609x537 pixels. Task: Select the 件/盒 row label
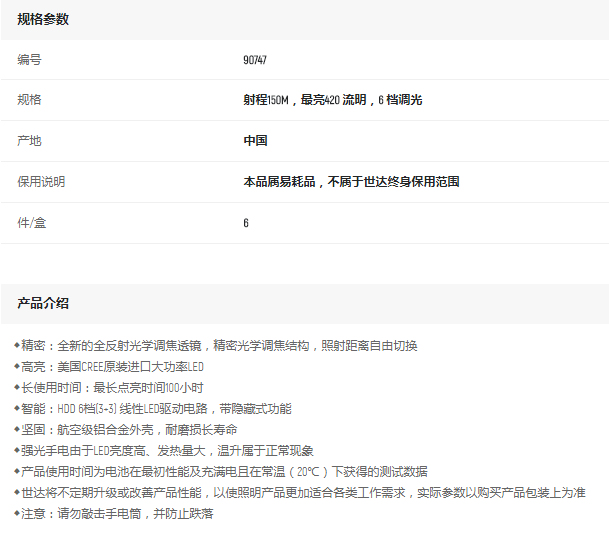pos(32,223)
